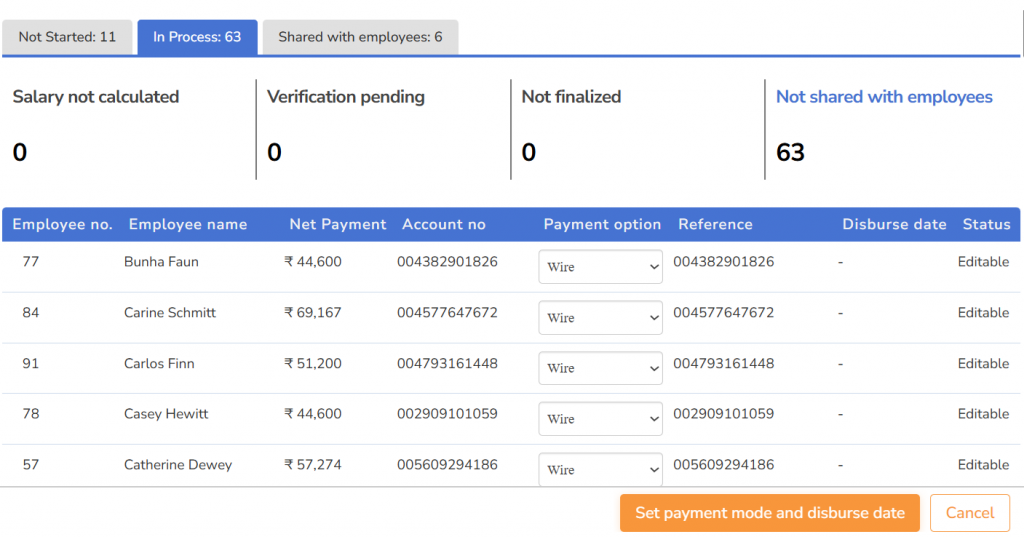Change payment option for Casey Hewitt

click(600, 419)
